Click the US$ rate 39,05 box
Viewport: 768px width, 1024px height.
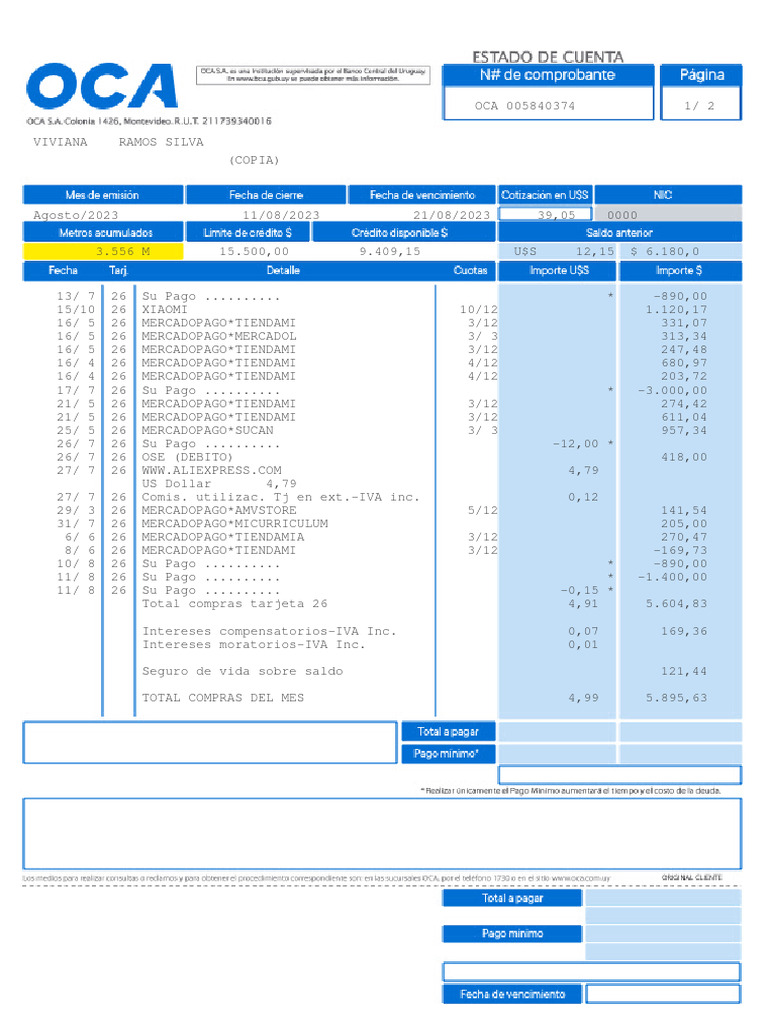(x=545, y=214)
